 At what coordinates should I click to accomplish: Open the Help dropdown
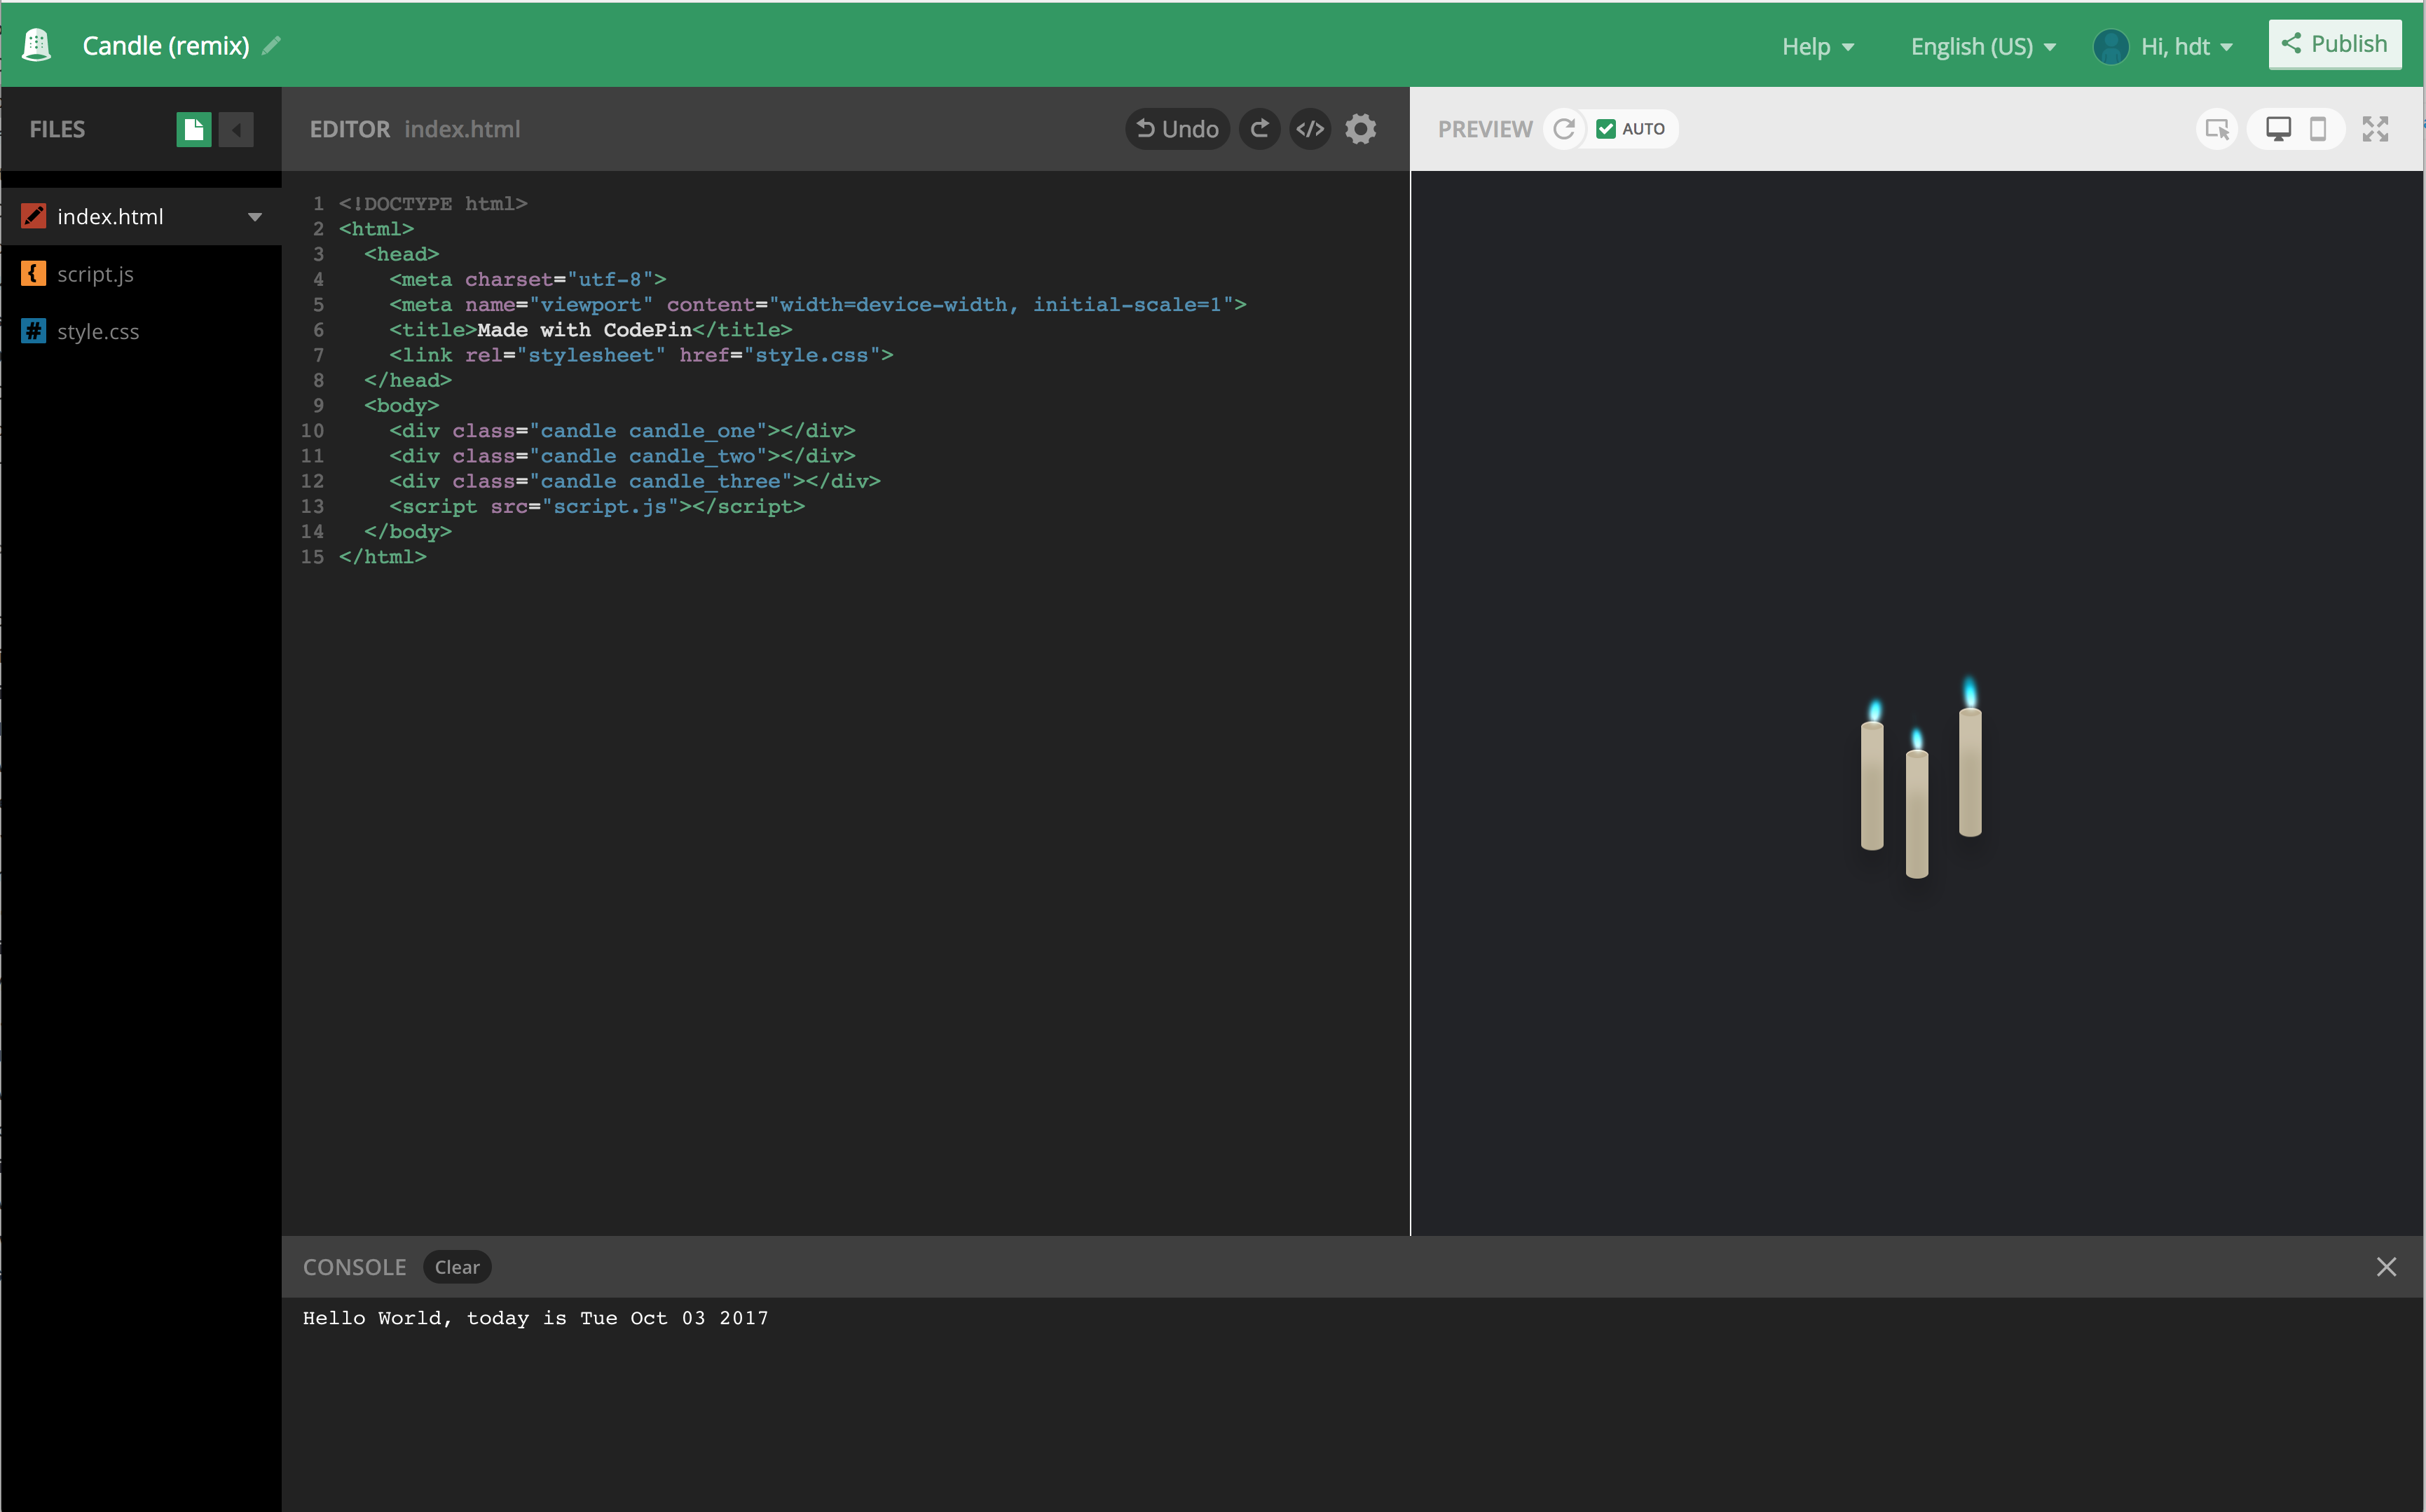[x=1817, y=46]
